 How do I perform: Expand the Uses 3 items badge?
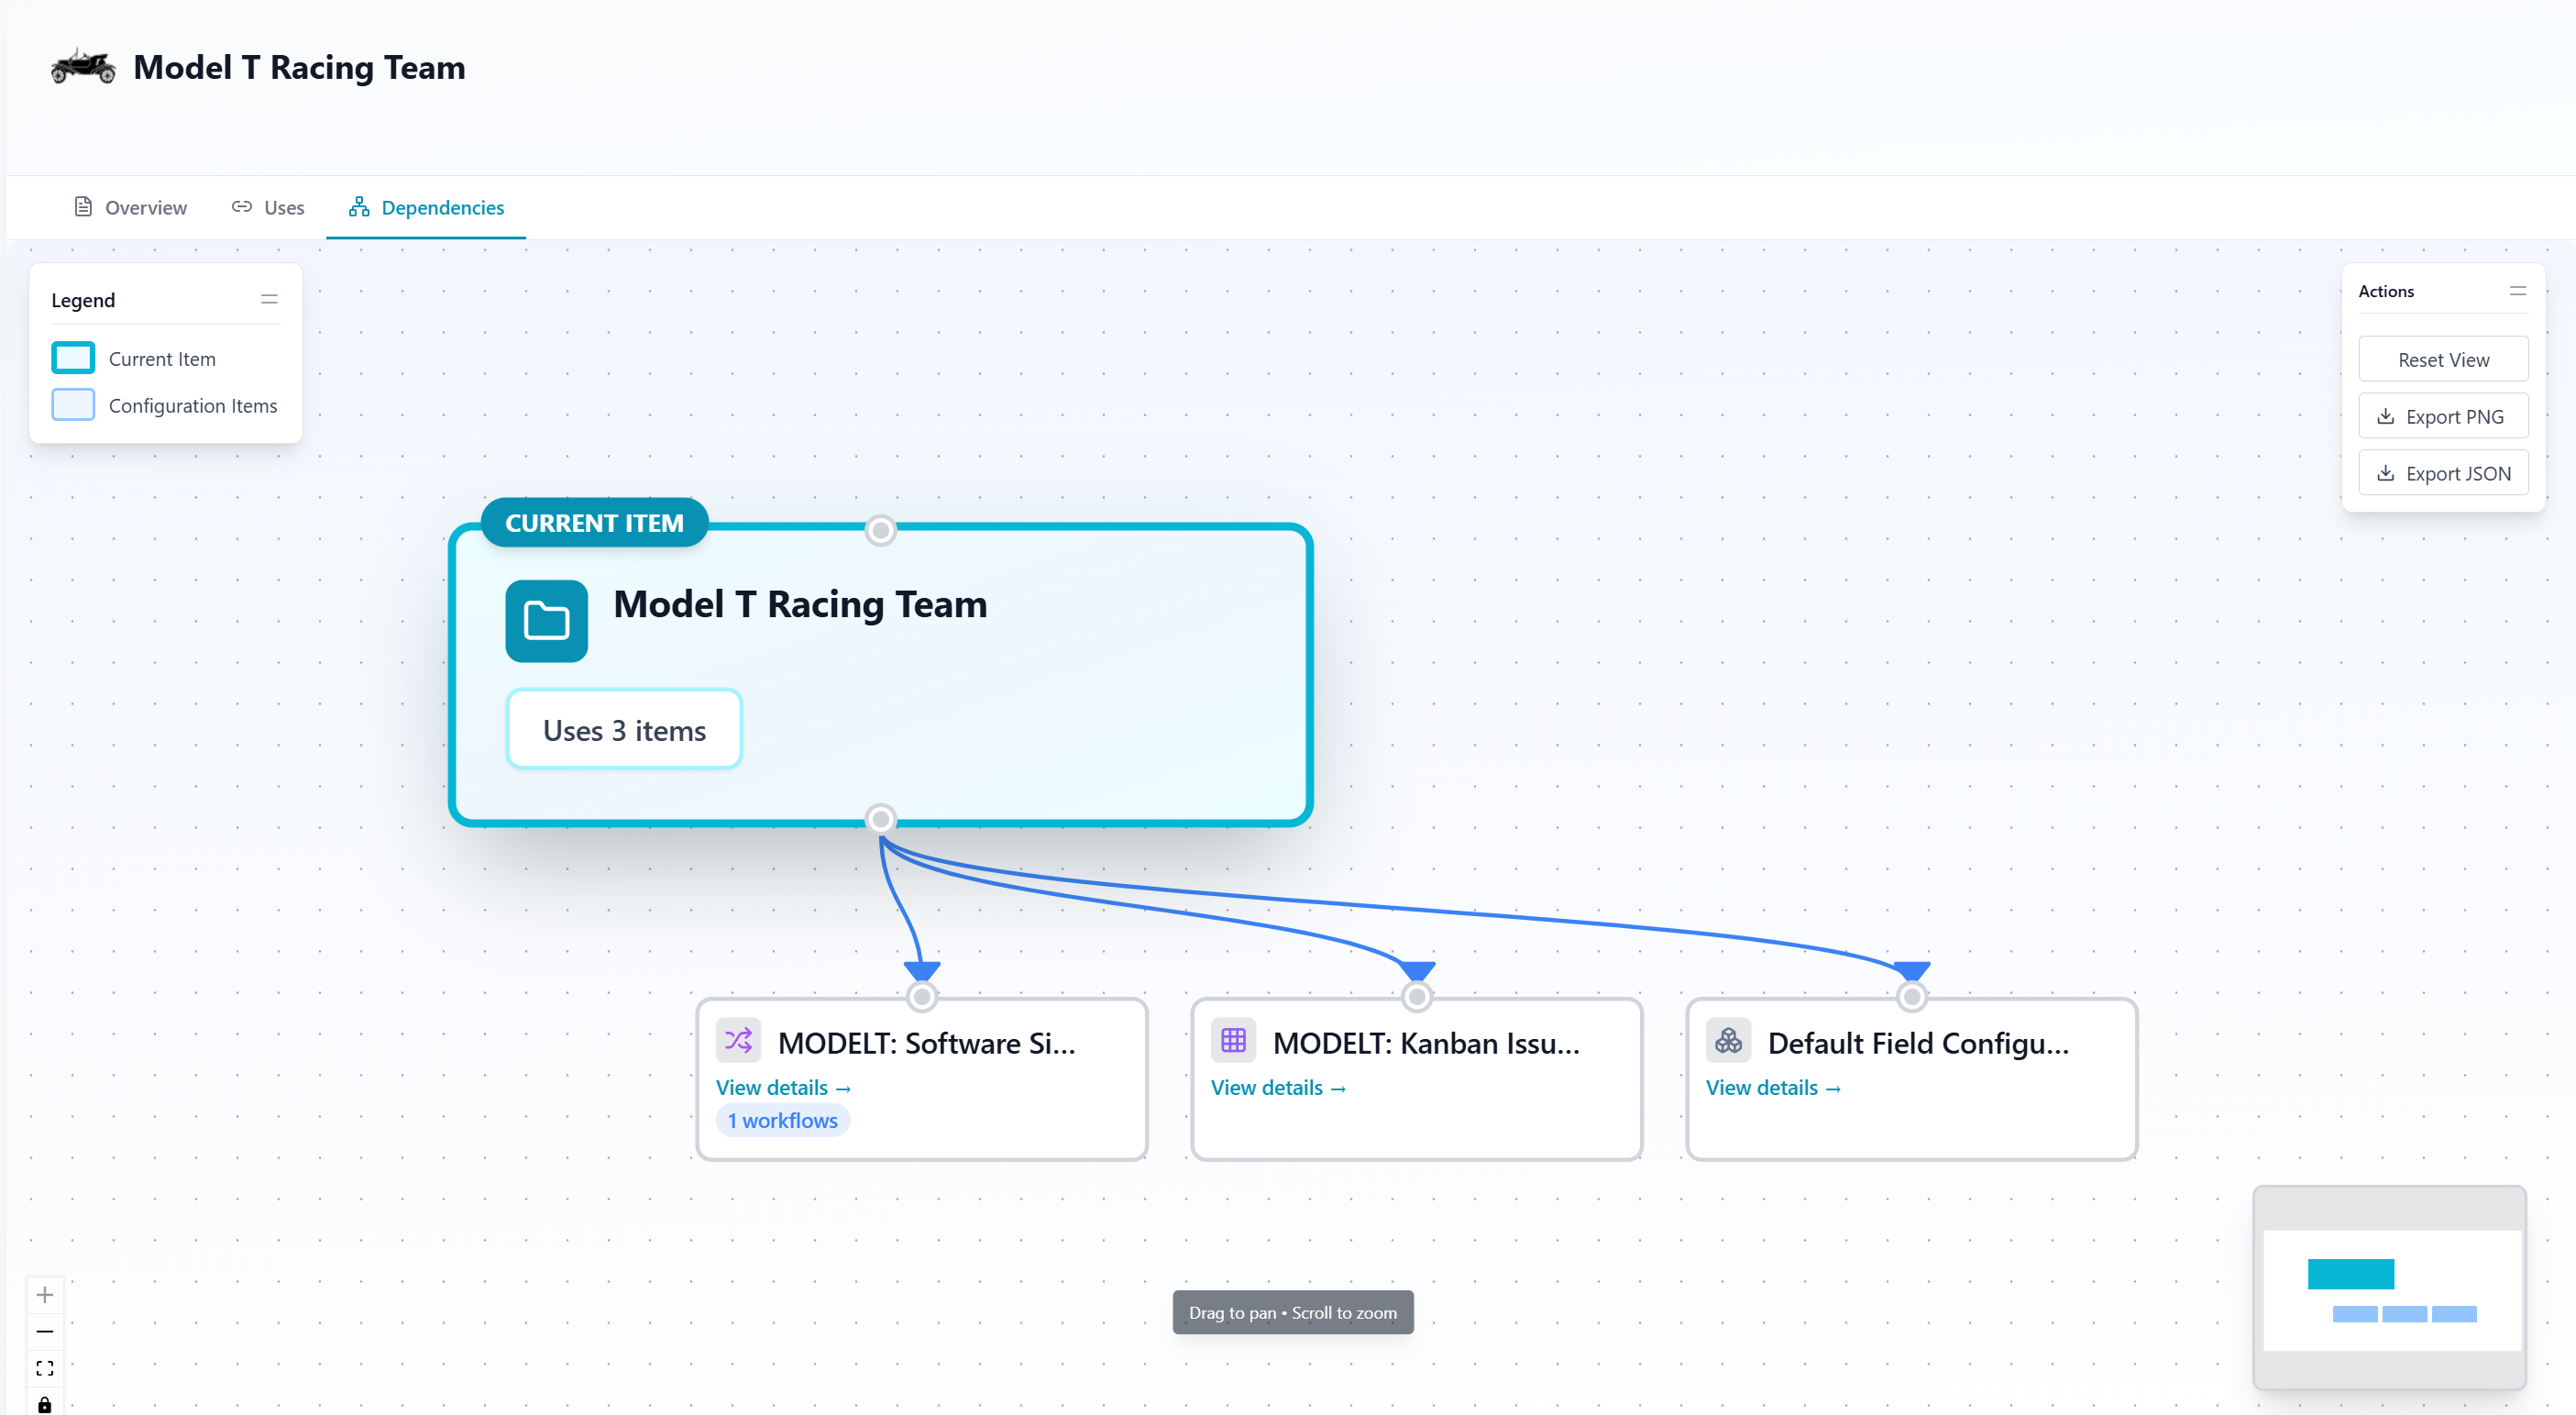pos(624,730)
